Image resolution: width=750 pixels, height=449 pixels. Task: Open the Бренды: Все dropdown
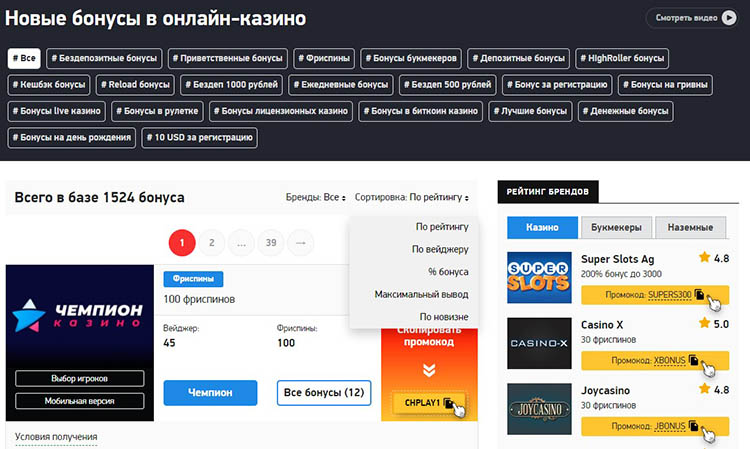[x=315, y=197]
